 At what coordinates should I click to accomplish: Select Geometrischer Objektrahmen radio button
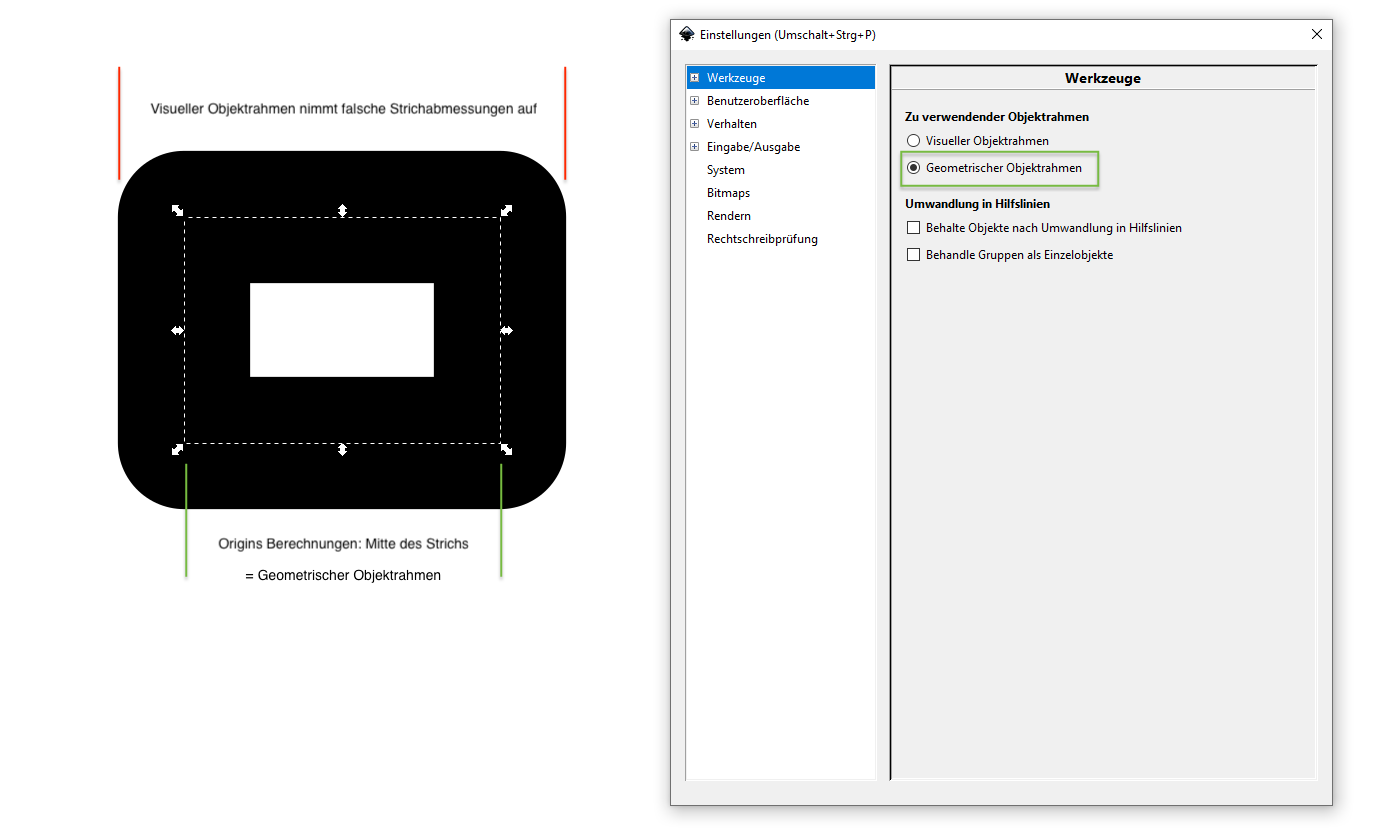pos(913,168)
